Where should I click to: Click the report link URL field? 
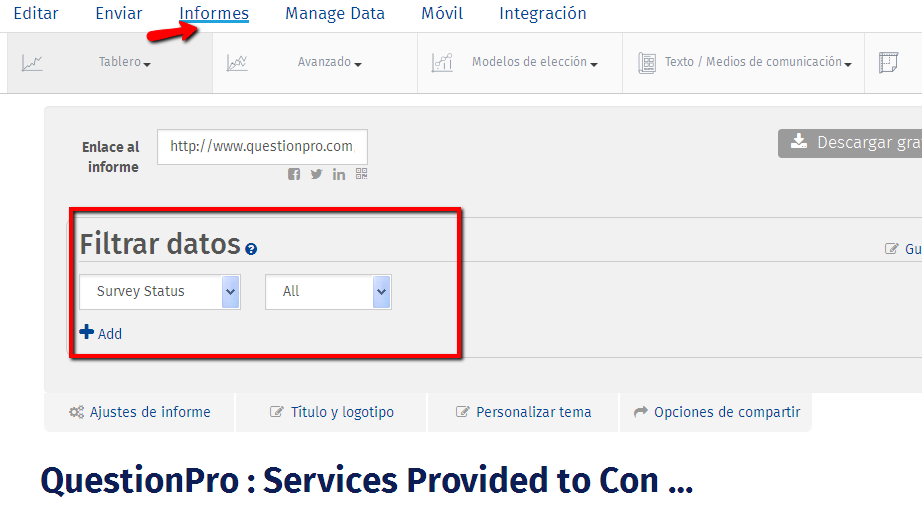click(x=262, y=147)
